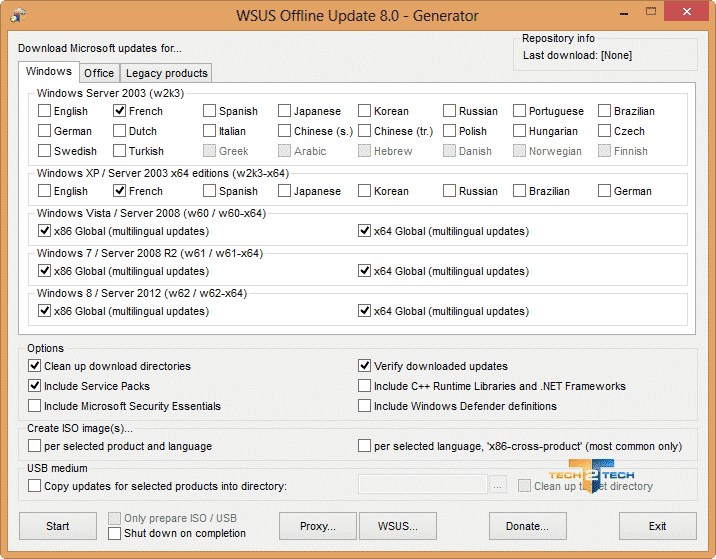Click the WSUS Offline Update app icon
This screenshot has width=716, height=559.
coord(18,15)
